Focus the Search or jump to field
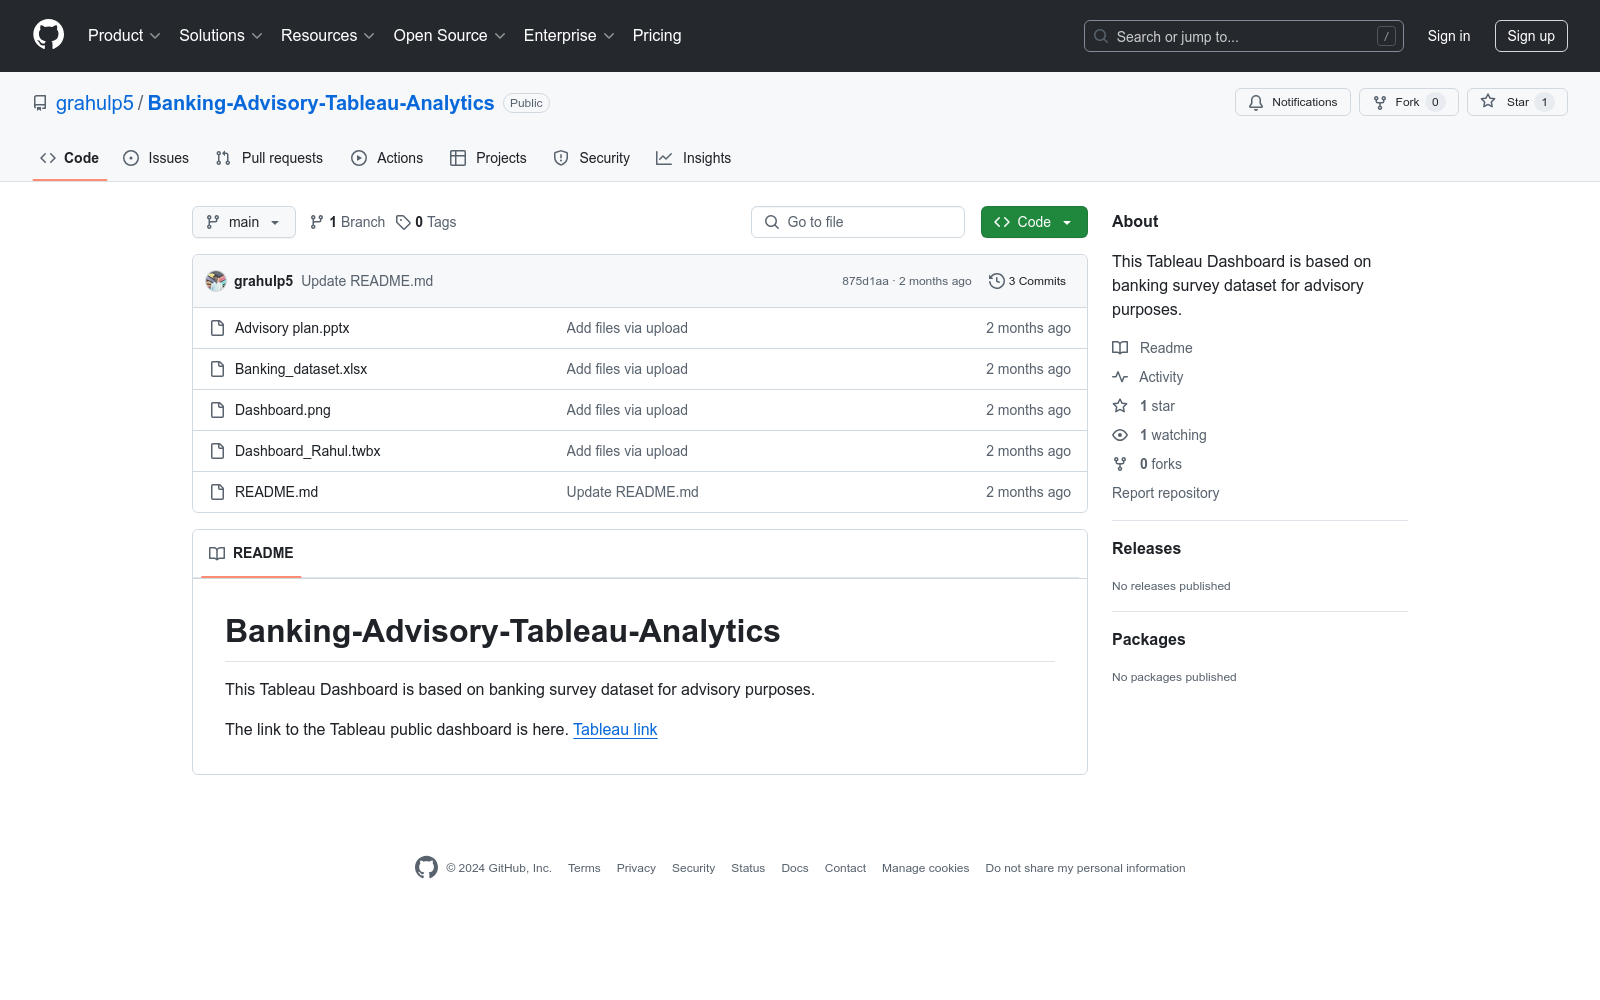 pyautogui.click(x=1244, y=36)
